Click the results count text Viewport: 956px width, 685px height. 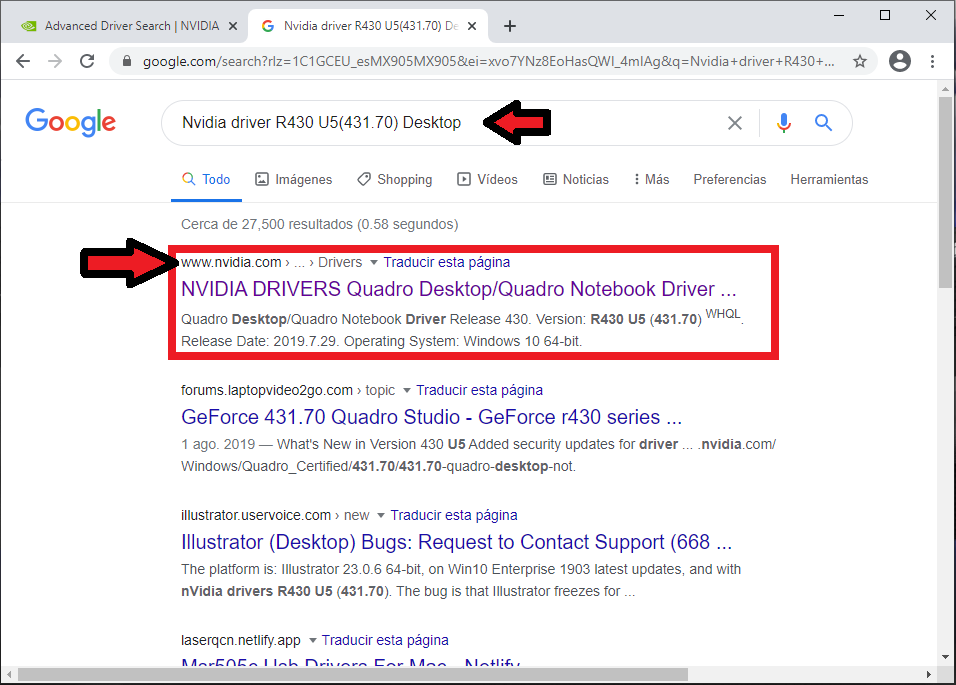pyautogui.click(x=319, y=224)
